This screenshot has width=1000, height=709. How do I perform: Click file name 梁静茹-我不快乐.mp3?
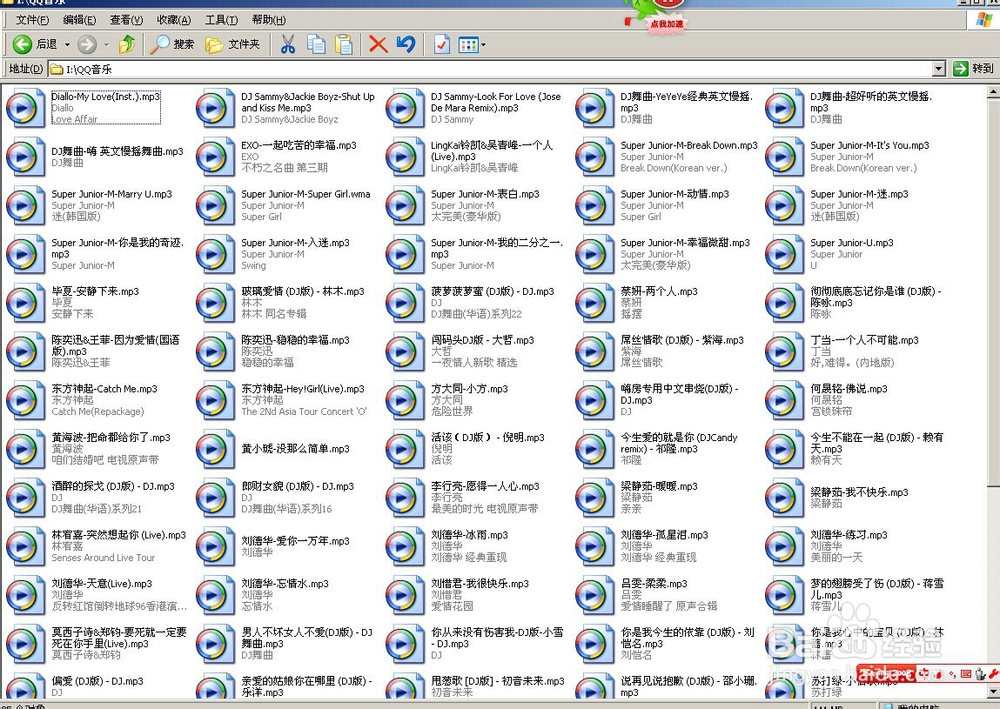(x=859, y=492)
